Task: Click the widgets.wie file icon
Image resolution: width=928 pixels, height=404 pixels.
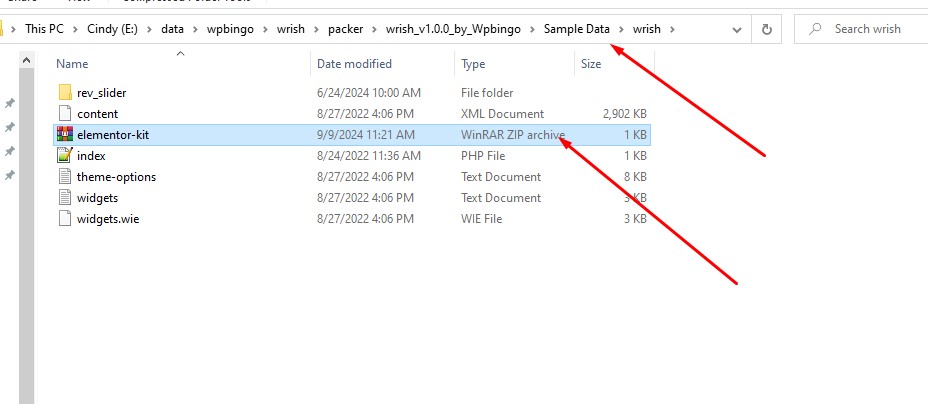Action: point(65,219)
